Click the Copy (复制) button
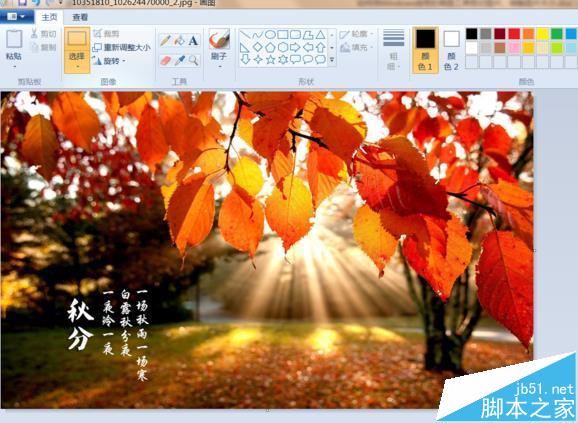The width and height of the screenshot is (578, 423). (43, 48)
